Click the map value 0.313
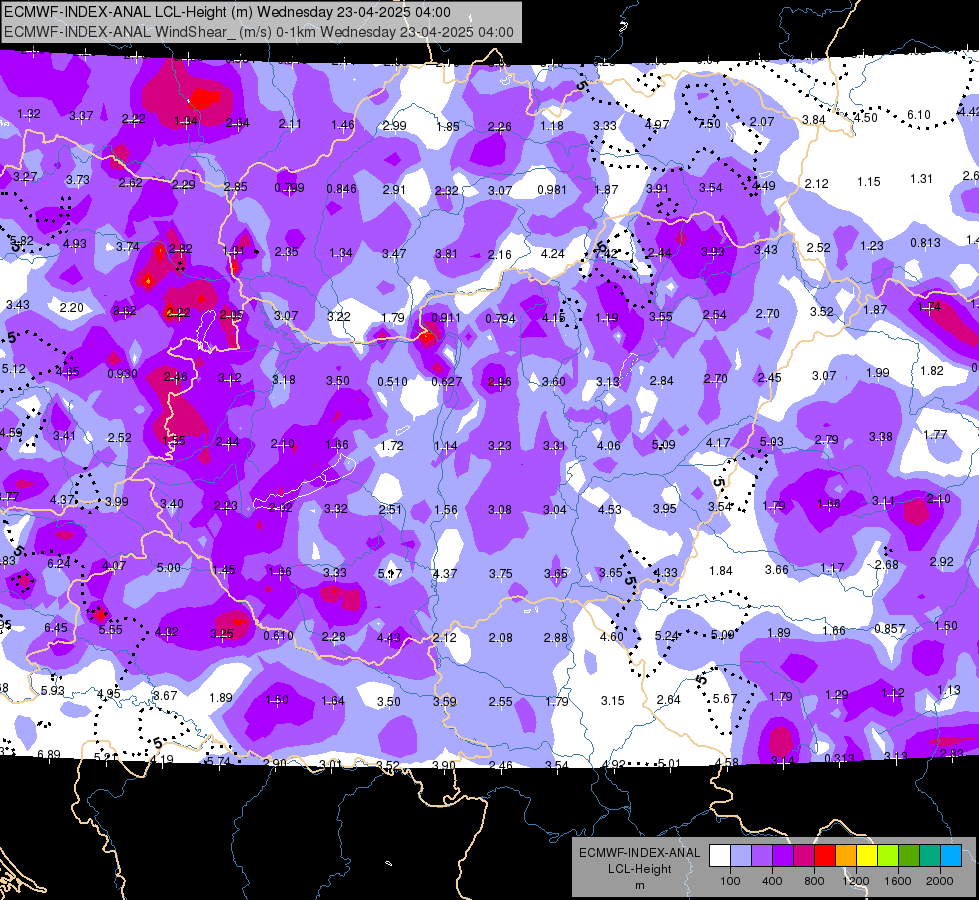Screen dimensions: 979x900 pos(839,758)
